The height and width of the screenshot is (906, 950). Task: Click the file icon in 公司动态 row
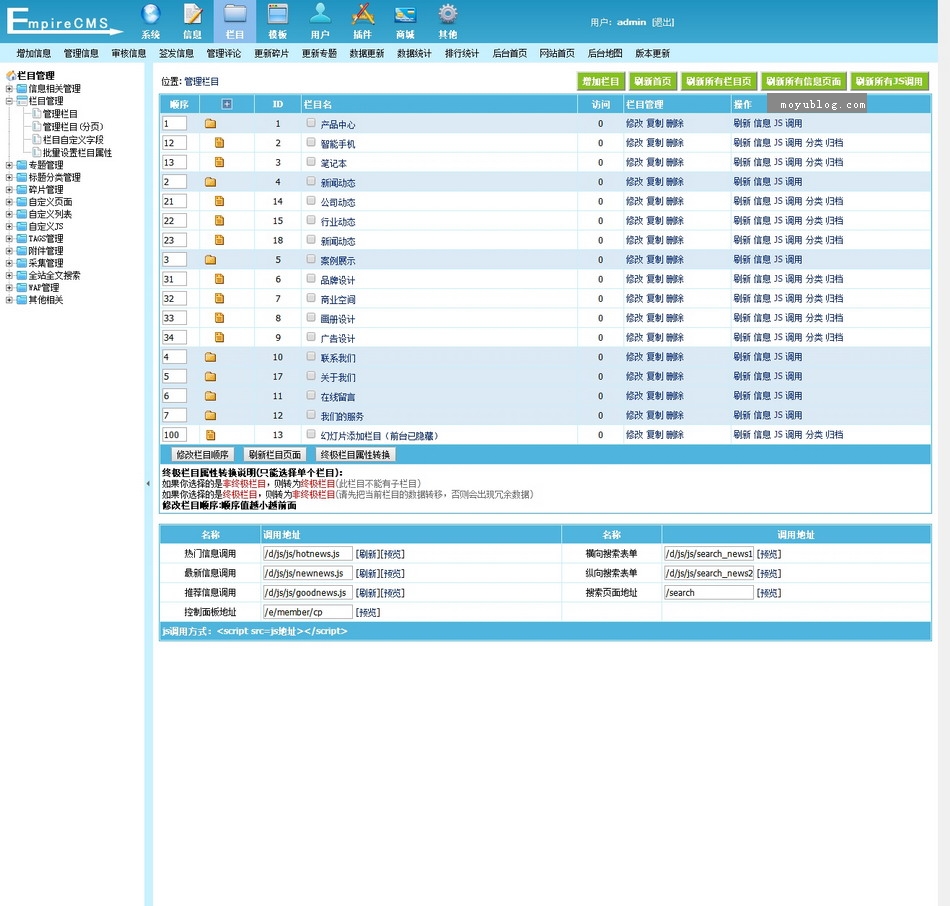pos(219,201)
